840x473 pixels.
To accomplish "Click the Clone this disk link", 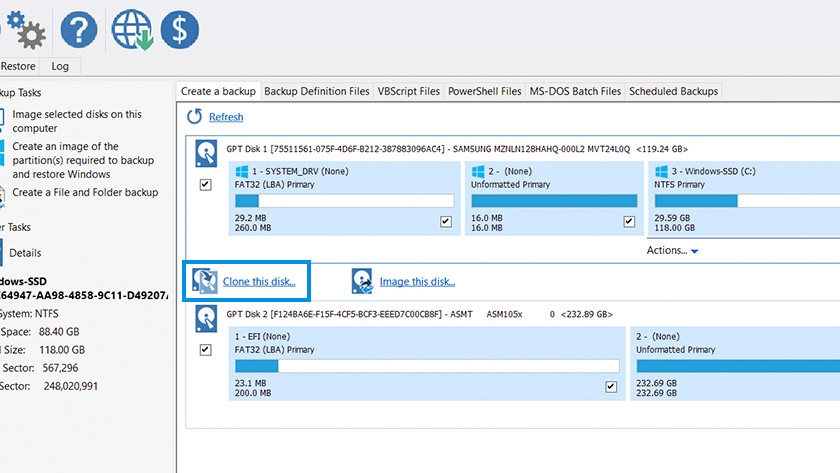I will click(x=259, y=282).
